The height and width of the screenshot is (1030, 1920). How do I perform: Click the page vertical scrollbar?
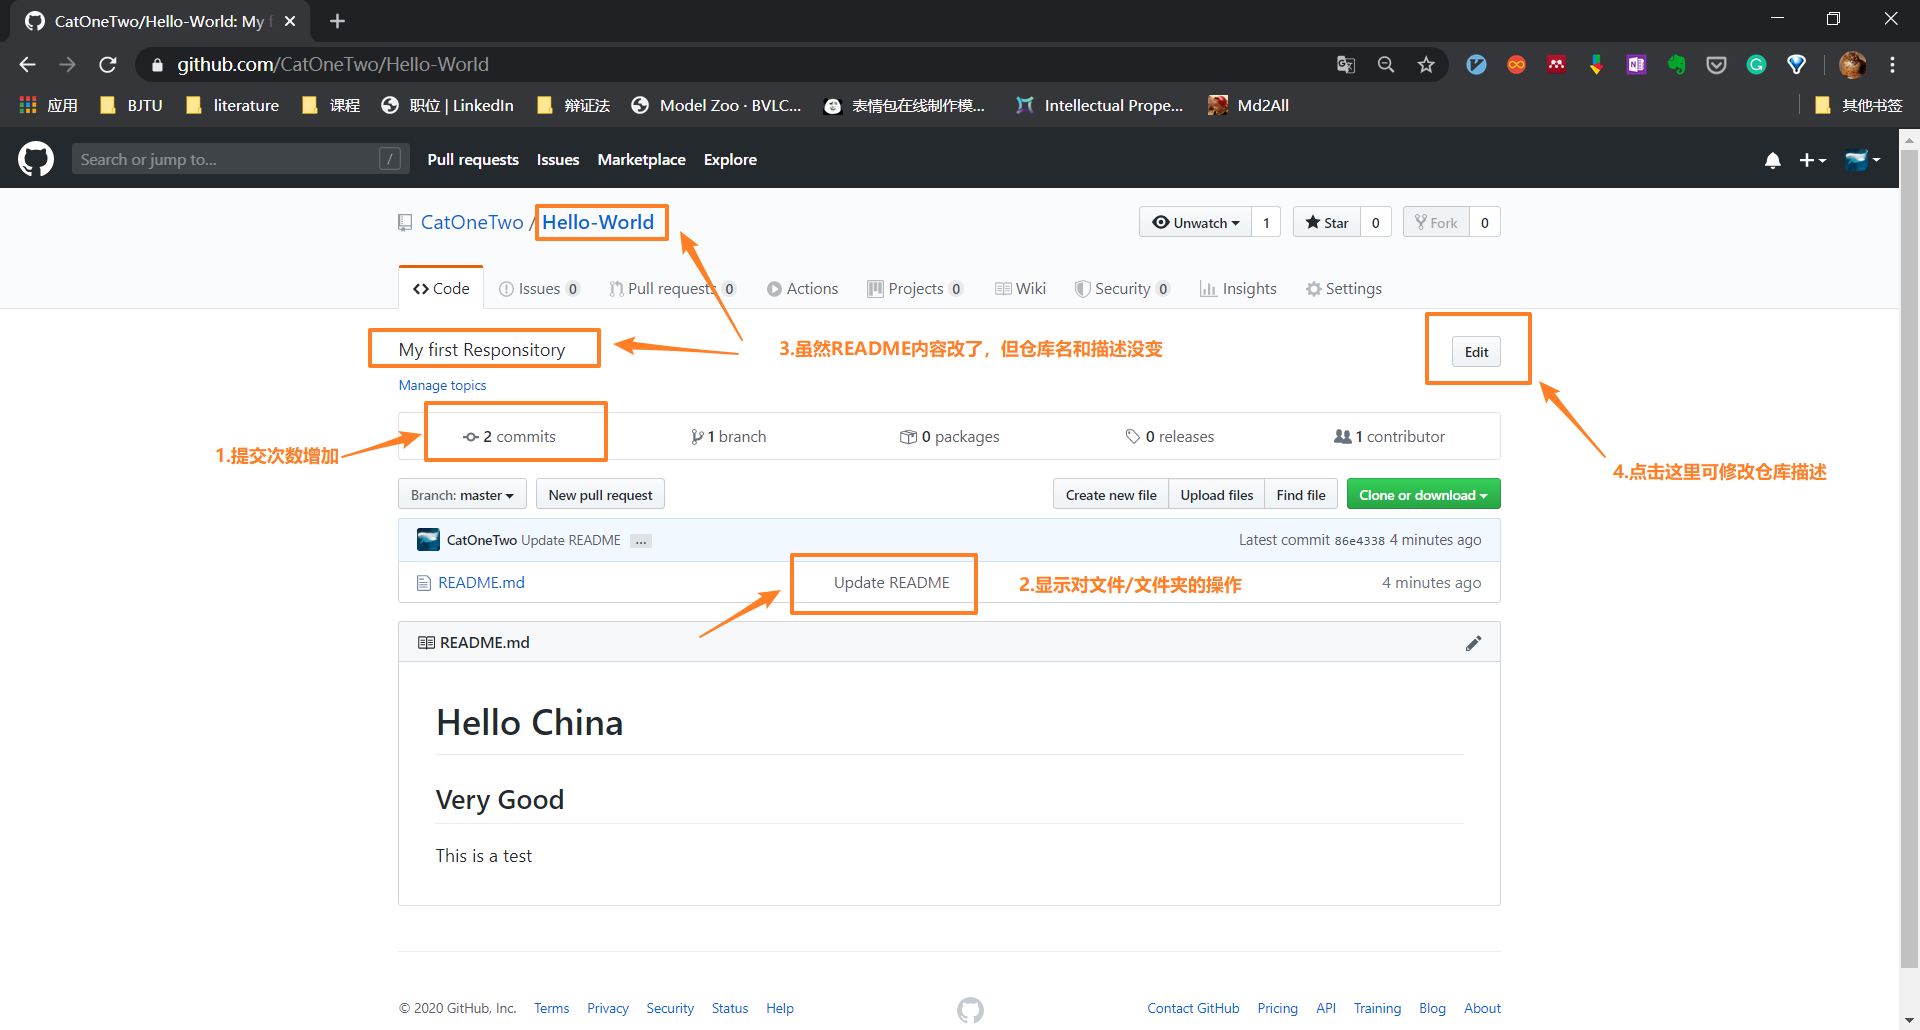pyautogui.click(x=1909, y=560)
